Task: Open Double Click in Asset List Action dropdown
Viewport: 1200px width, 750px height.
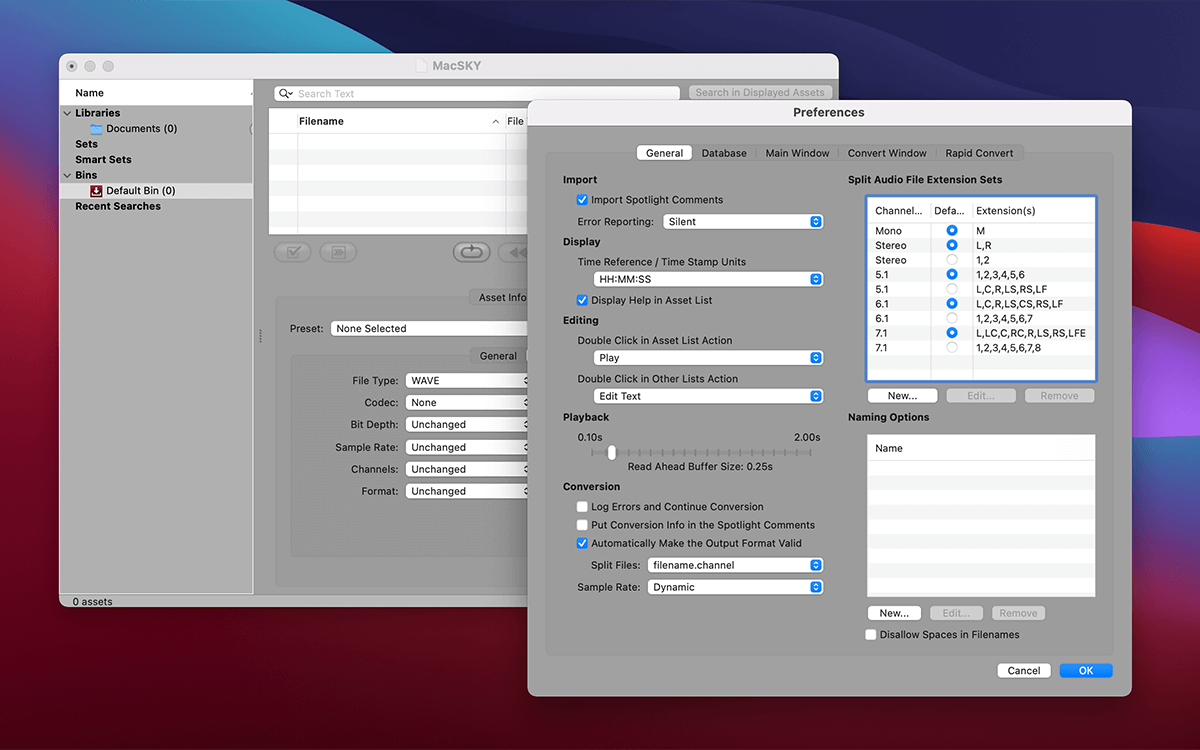Action: pos(708,358)
